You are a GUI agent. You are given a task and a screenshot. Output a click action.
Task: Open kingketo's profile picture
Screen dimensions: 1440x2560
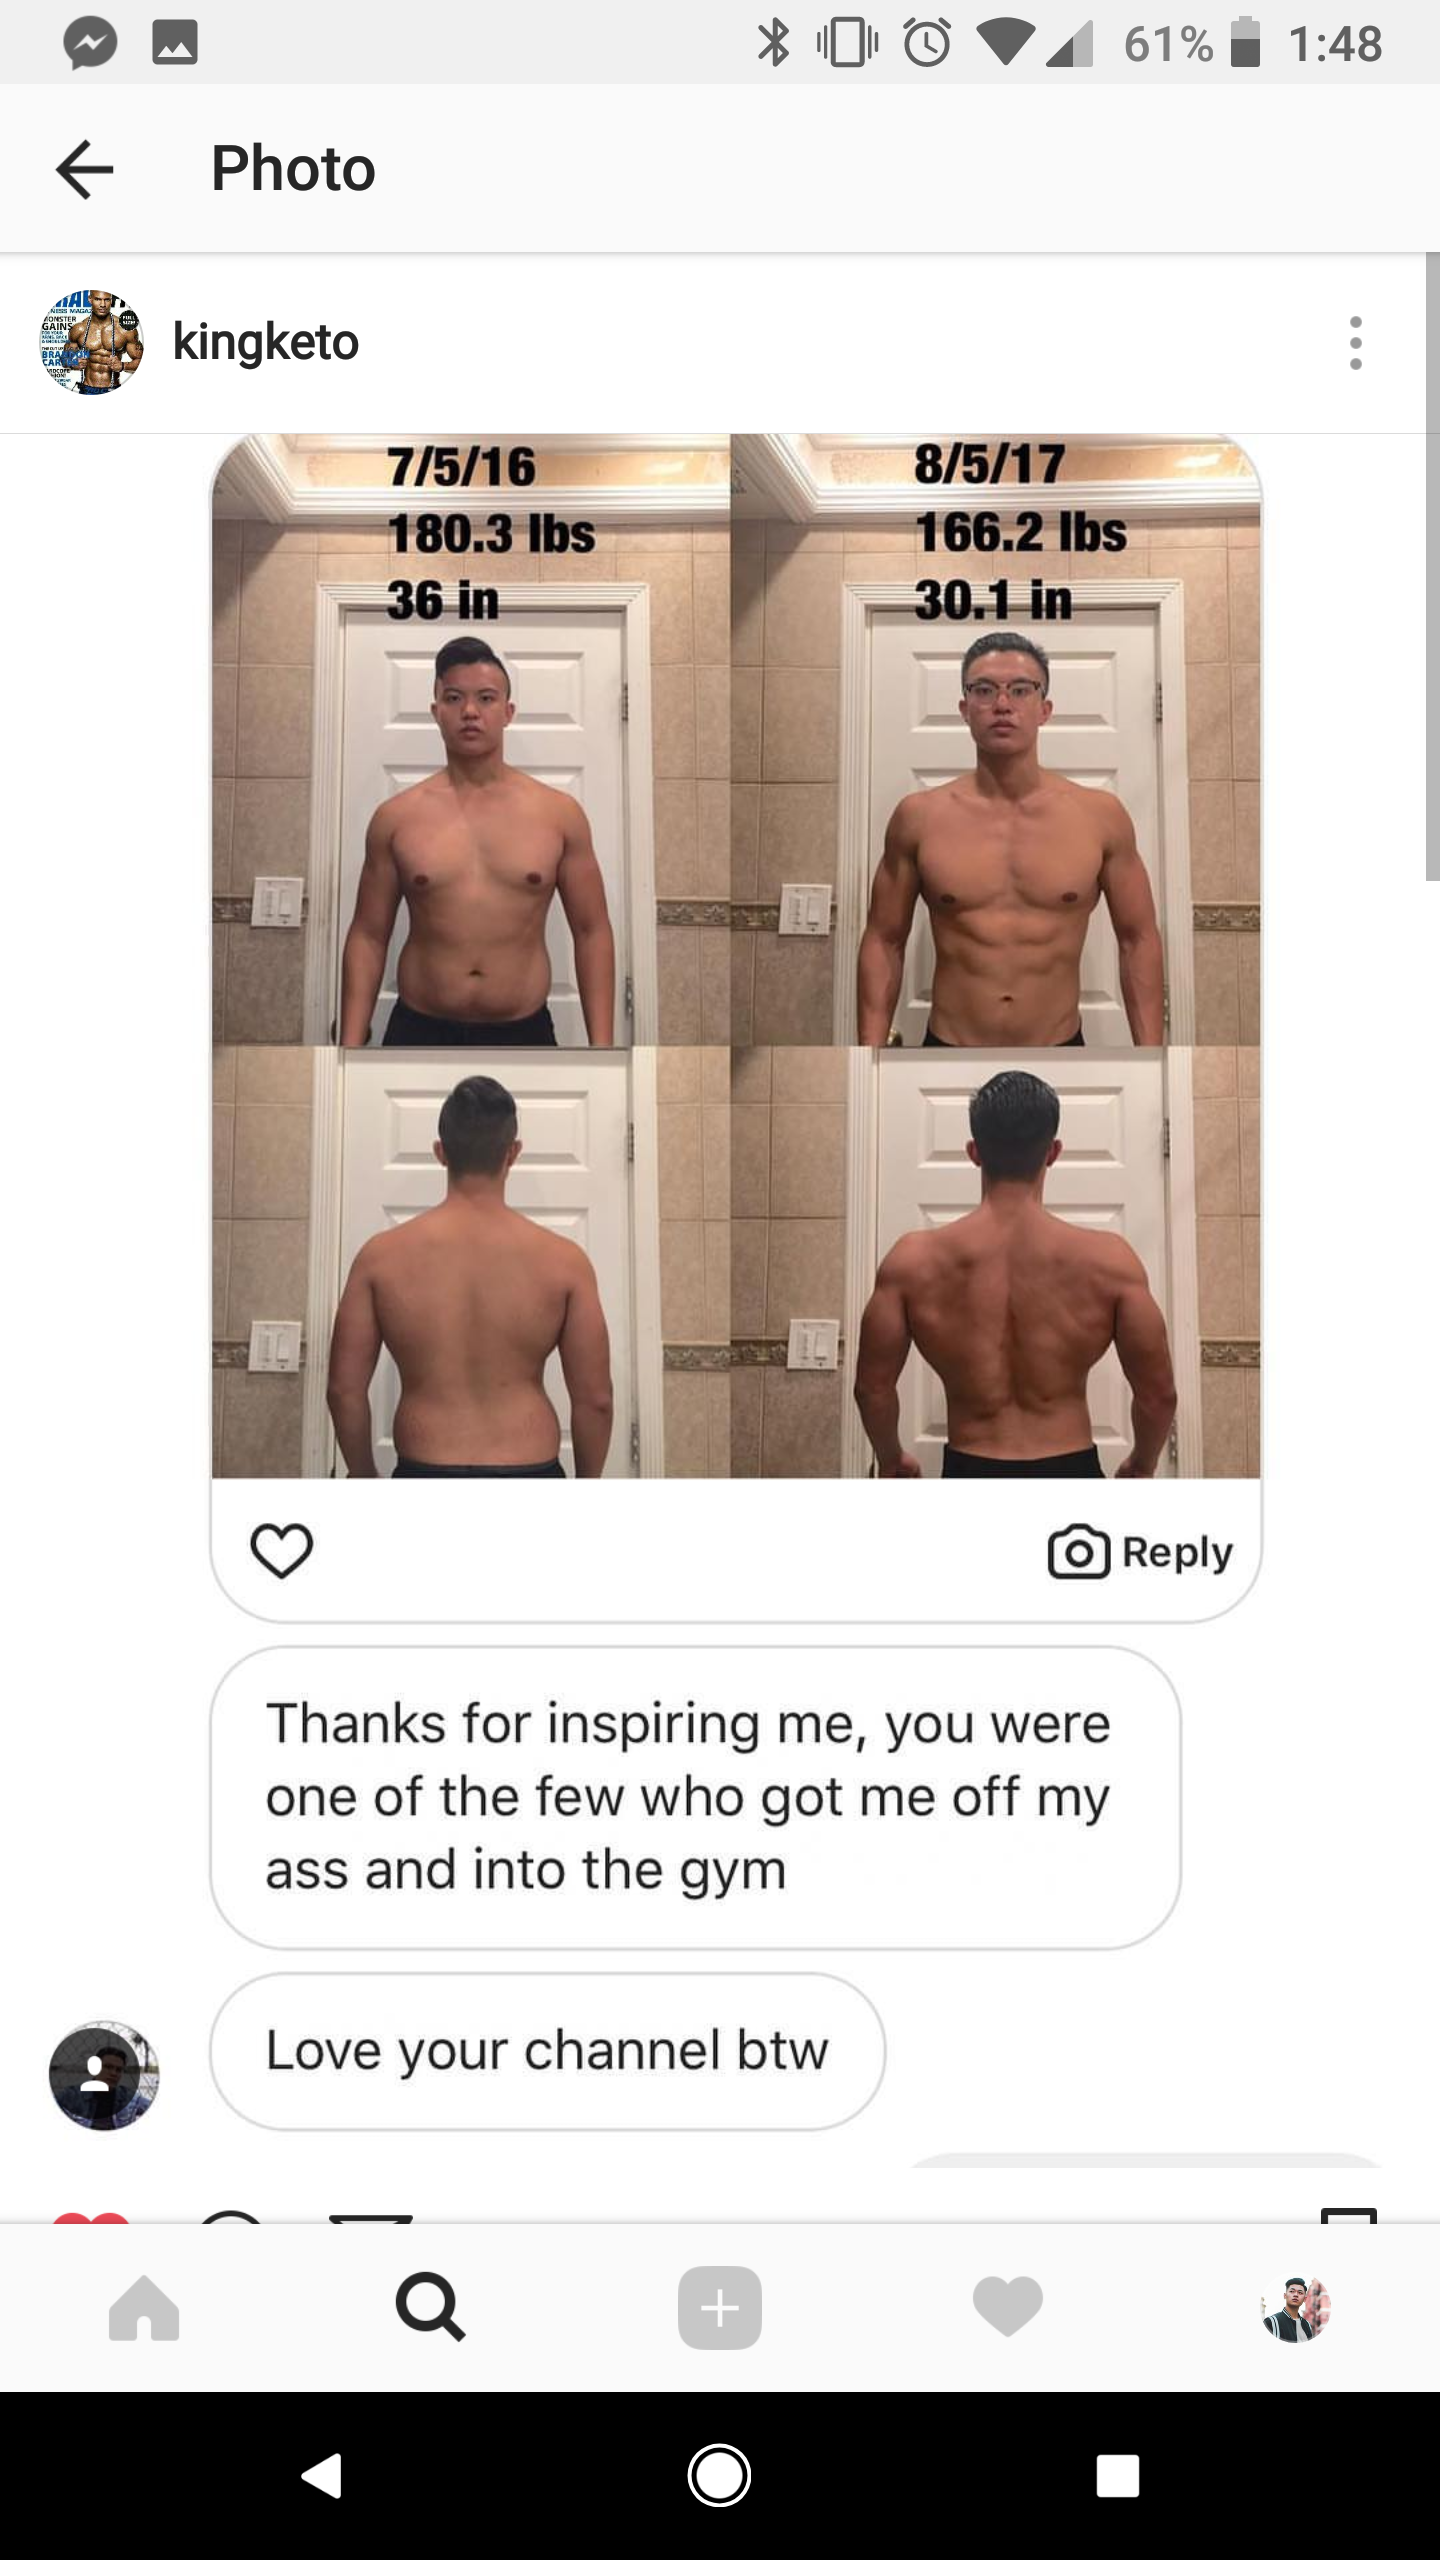click(x=92, y=342)
